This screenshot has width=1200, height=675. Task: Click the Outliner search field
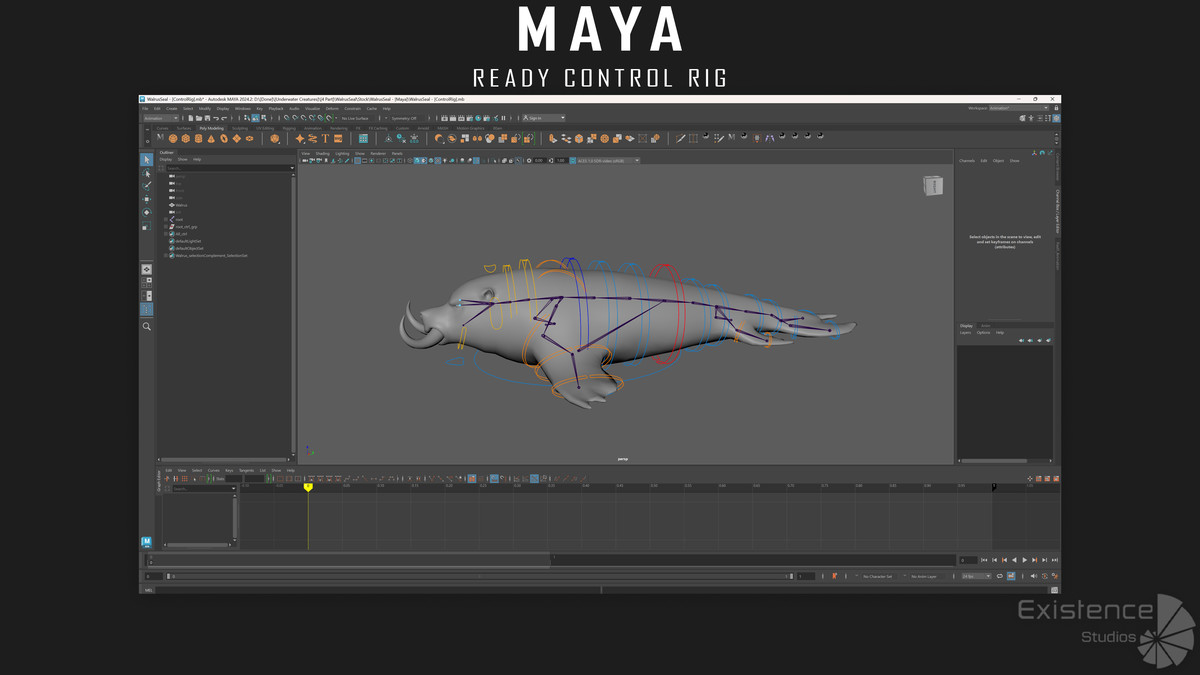coord(227,168)
